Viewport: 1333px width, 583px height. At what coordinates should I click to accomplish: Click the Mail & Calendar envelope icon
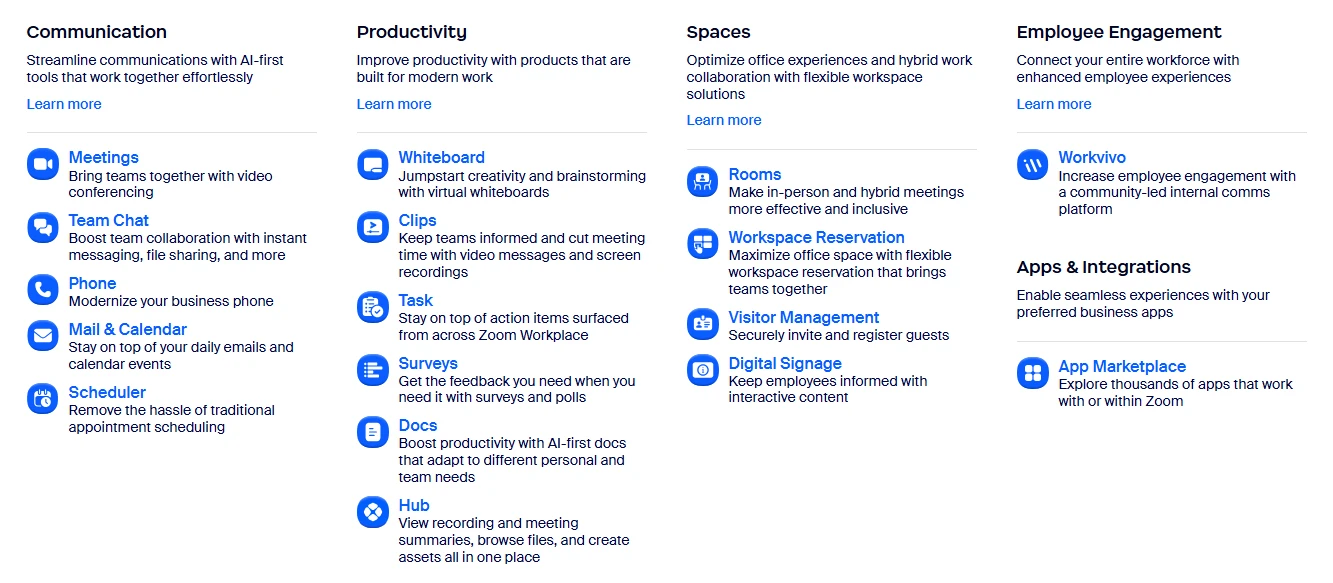[x=43, y=336]
